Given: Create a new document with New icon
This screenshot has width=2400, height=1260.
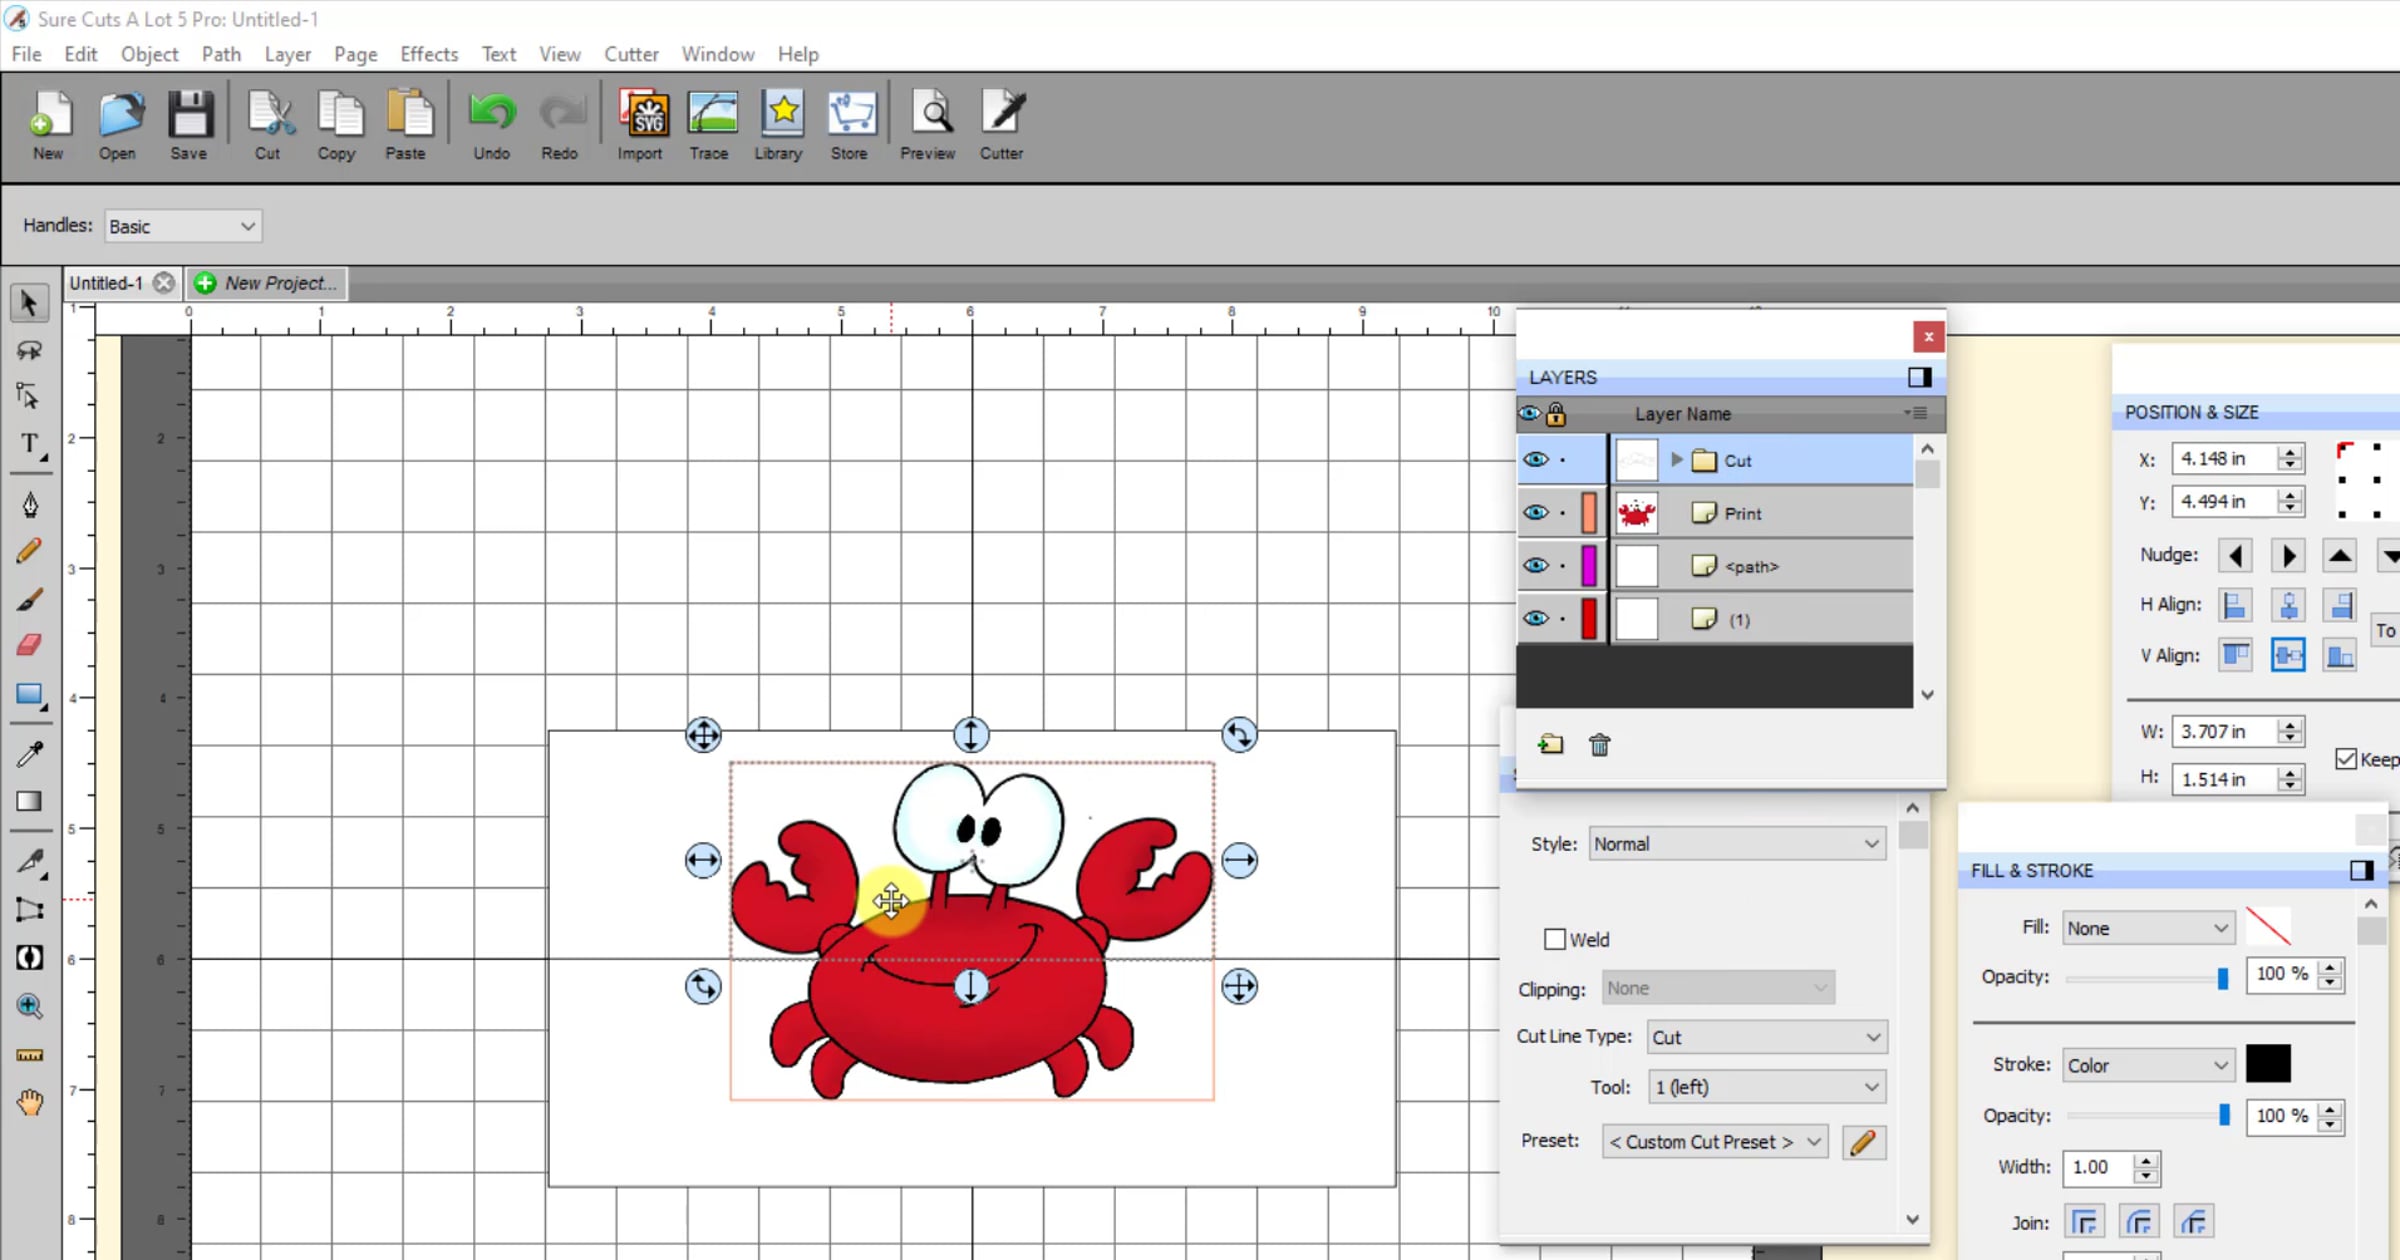Looking at the screenshot, I should click(x=48, y=125).
